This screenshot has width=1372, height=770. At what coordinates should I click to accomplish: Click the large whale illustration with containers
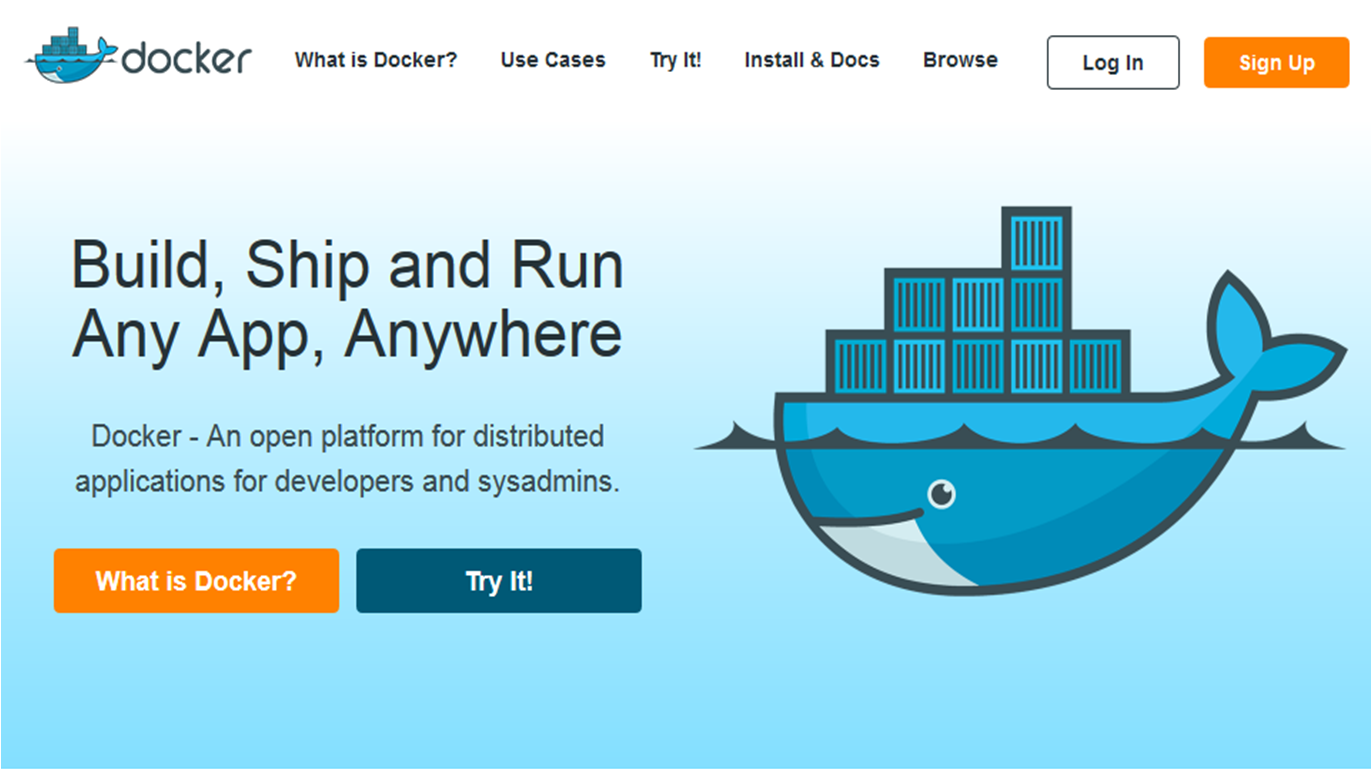pyautogui.click(x=1020, y=400)
